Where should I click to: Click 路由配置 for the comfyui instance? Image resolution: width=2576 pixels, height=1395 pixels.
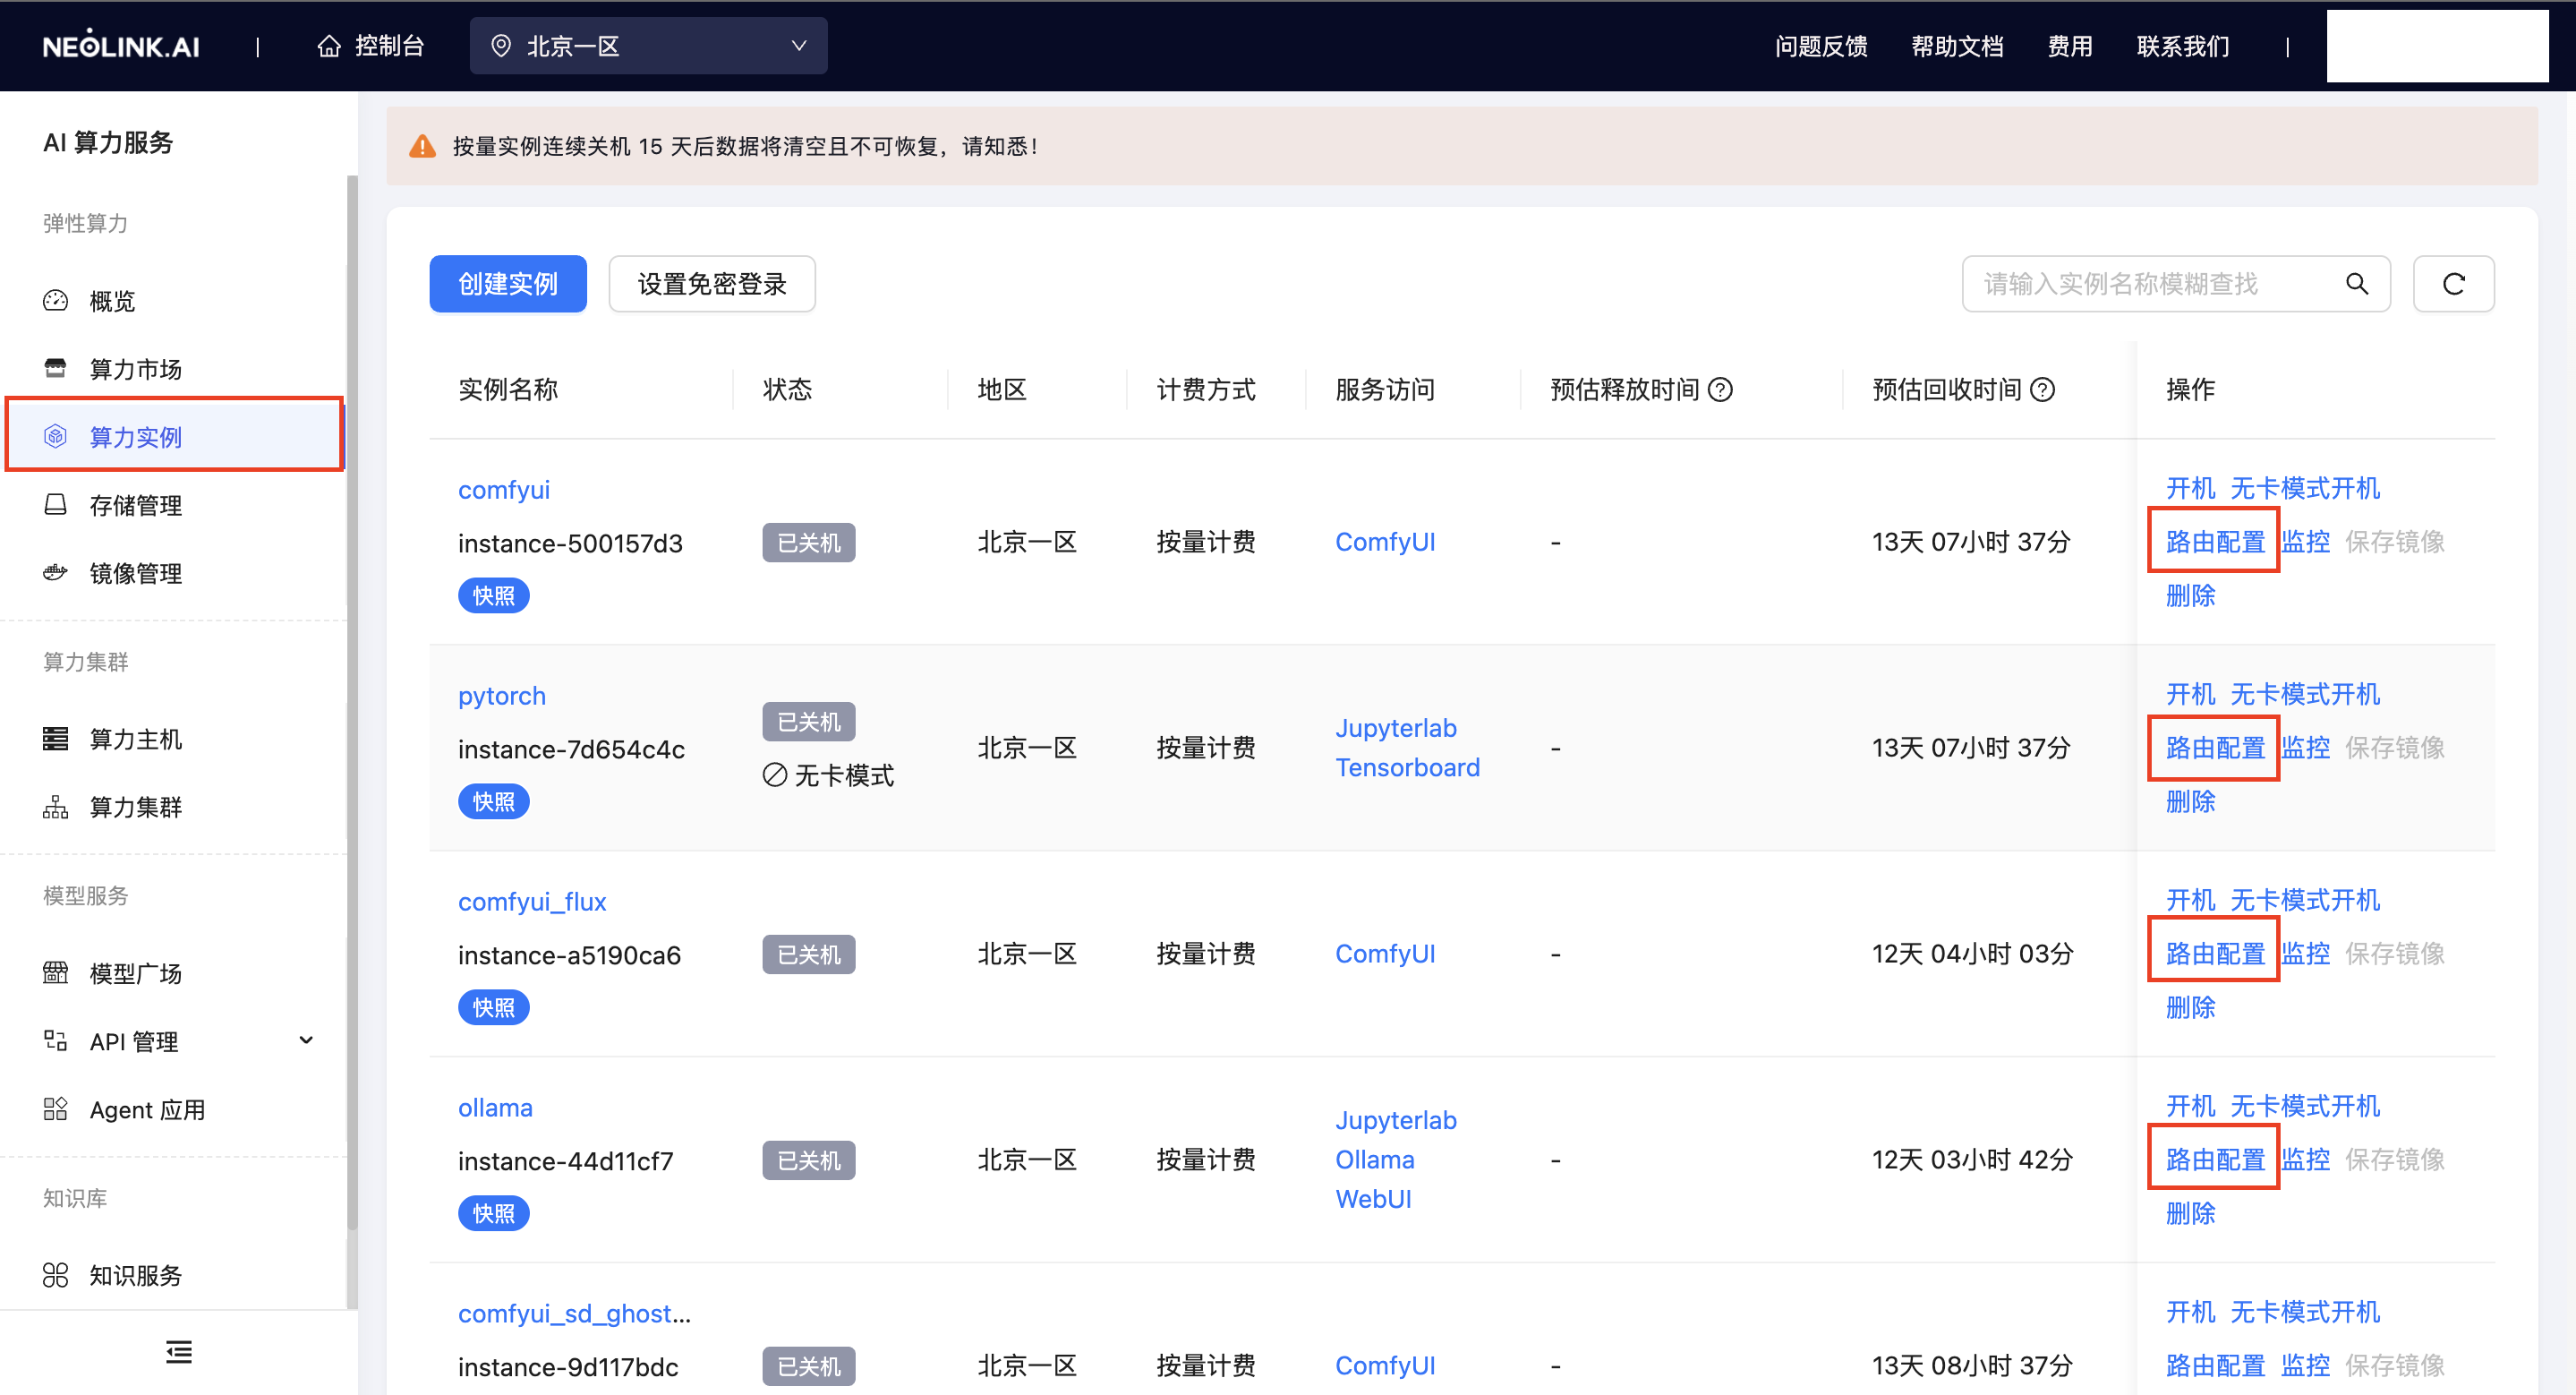coord(2215,542)
